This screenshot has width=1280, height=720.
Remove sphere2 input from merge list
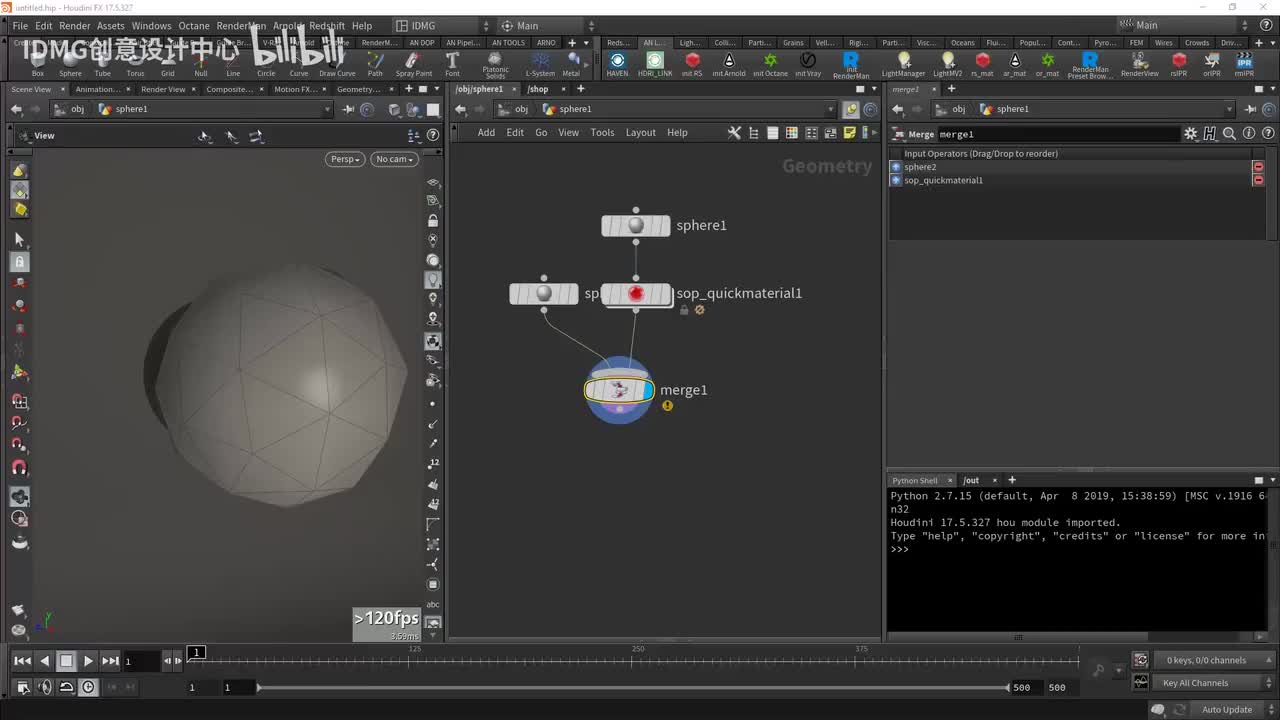1258,167
